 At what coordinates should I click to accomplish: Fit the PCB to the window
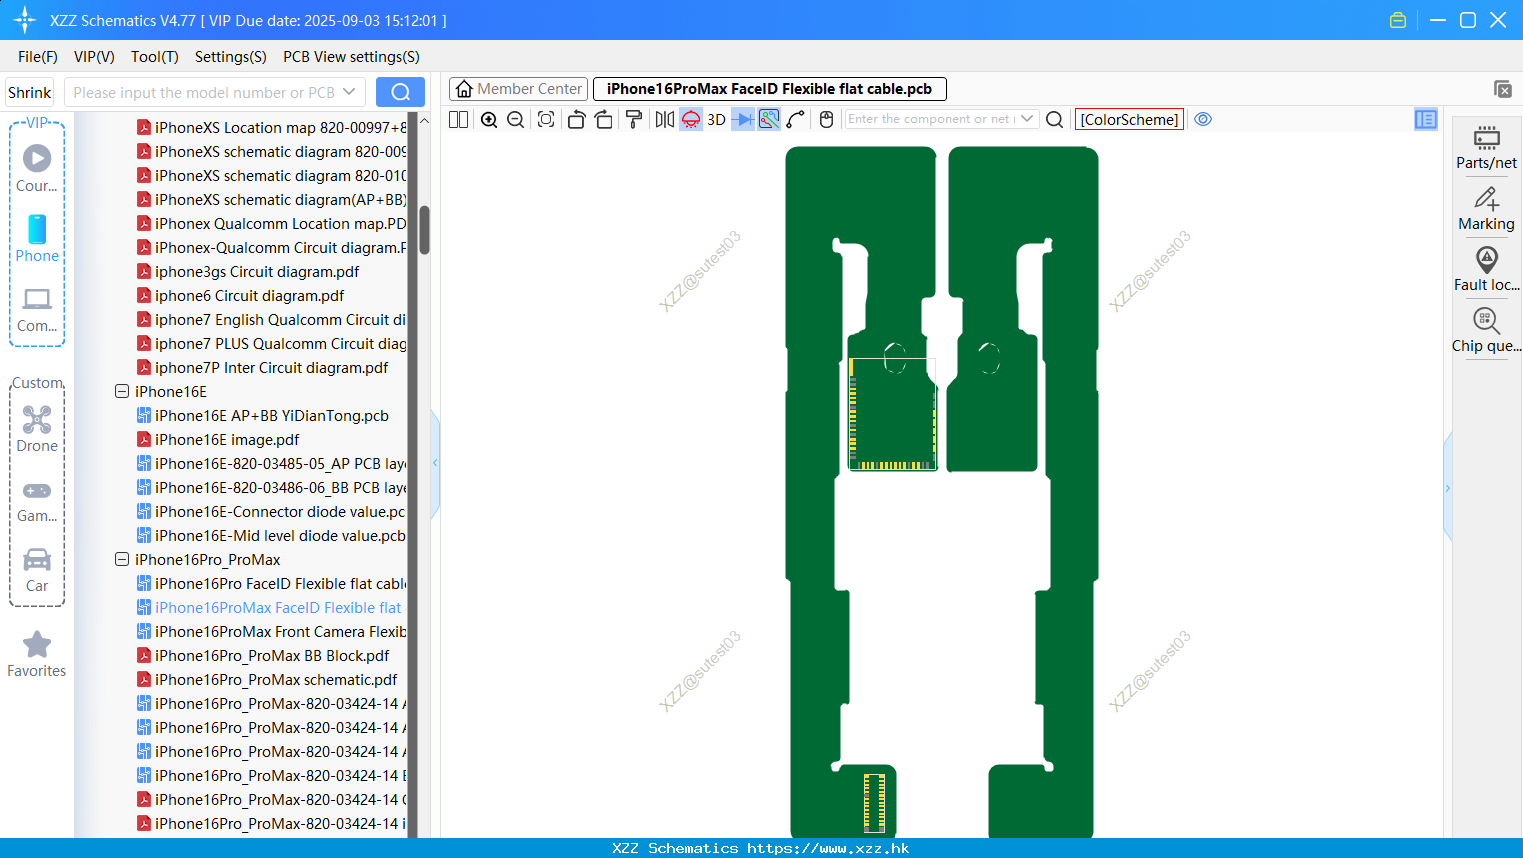tap(545, 119)
